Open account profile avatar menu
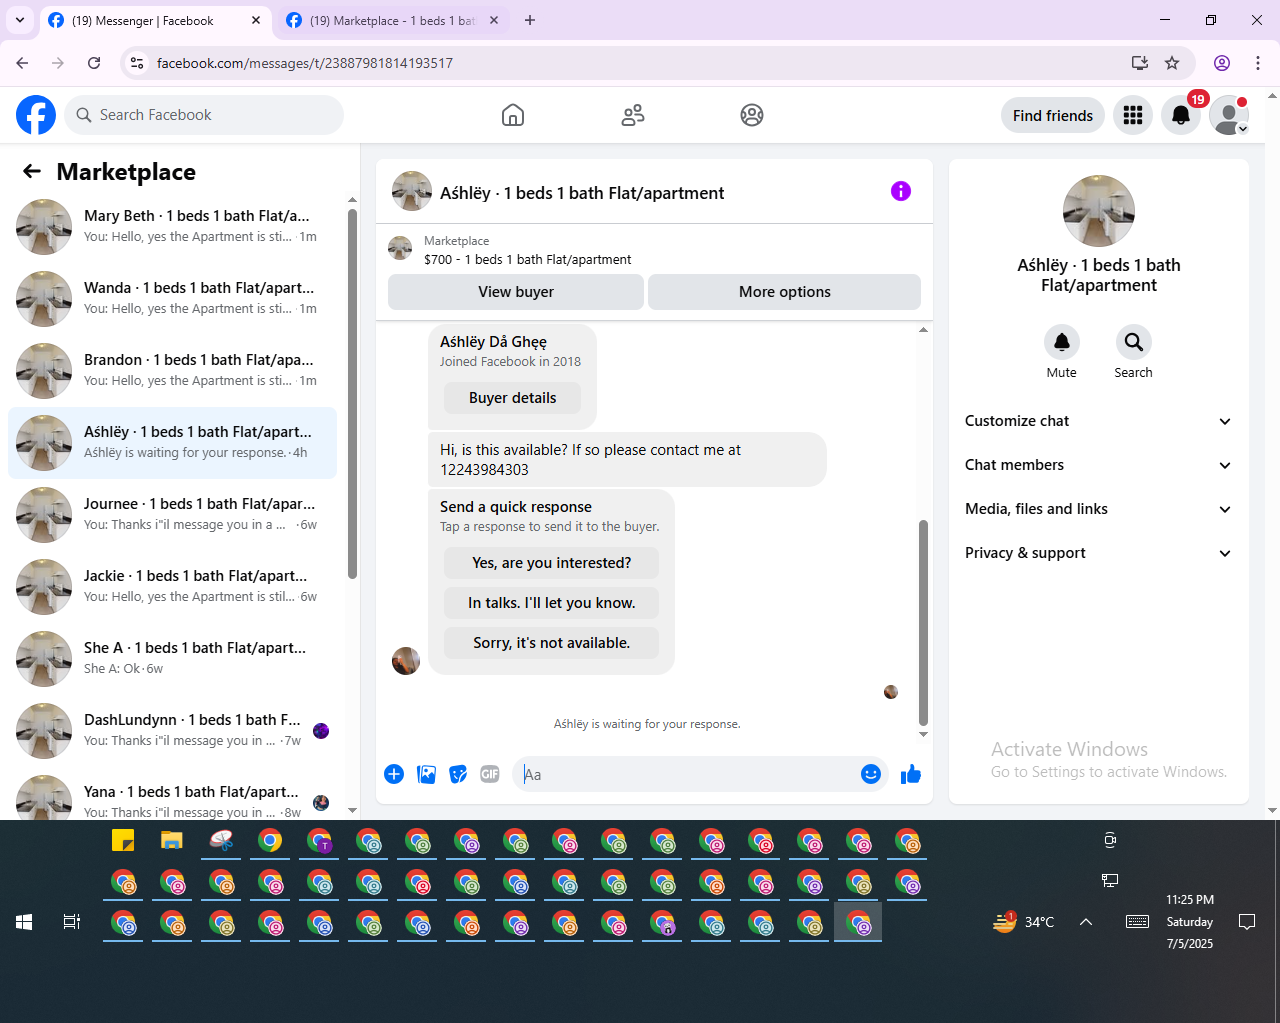1280x1023 pixels. (x=1229, y=115)
